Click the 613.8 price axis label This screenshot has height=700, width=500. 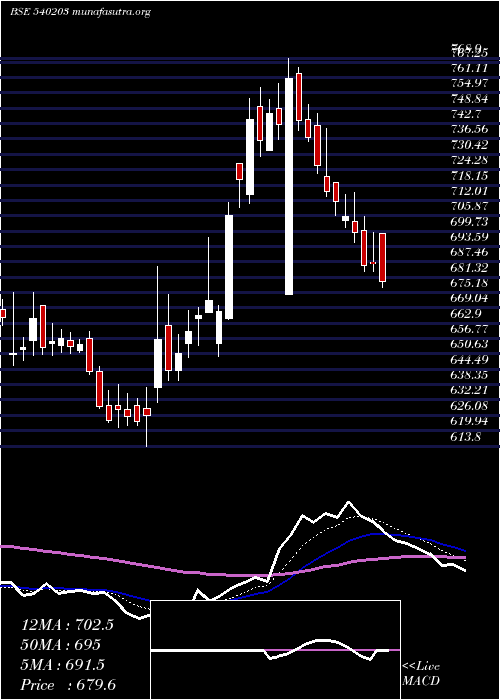466,436
